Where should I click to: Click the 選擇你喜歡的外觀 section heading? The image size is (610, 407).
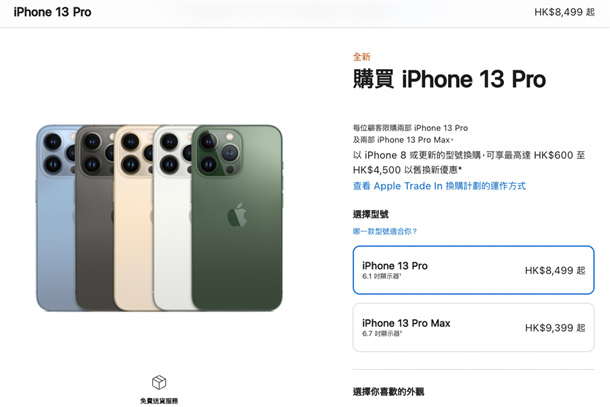(388, 391)
